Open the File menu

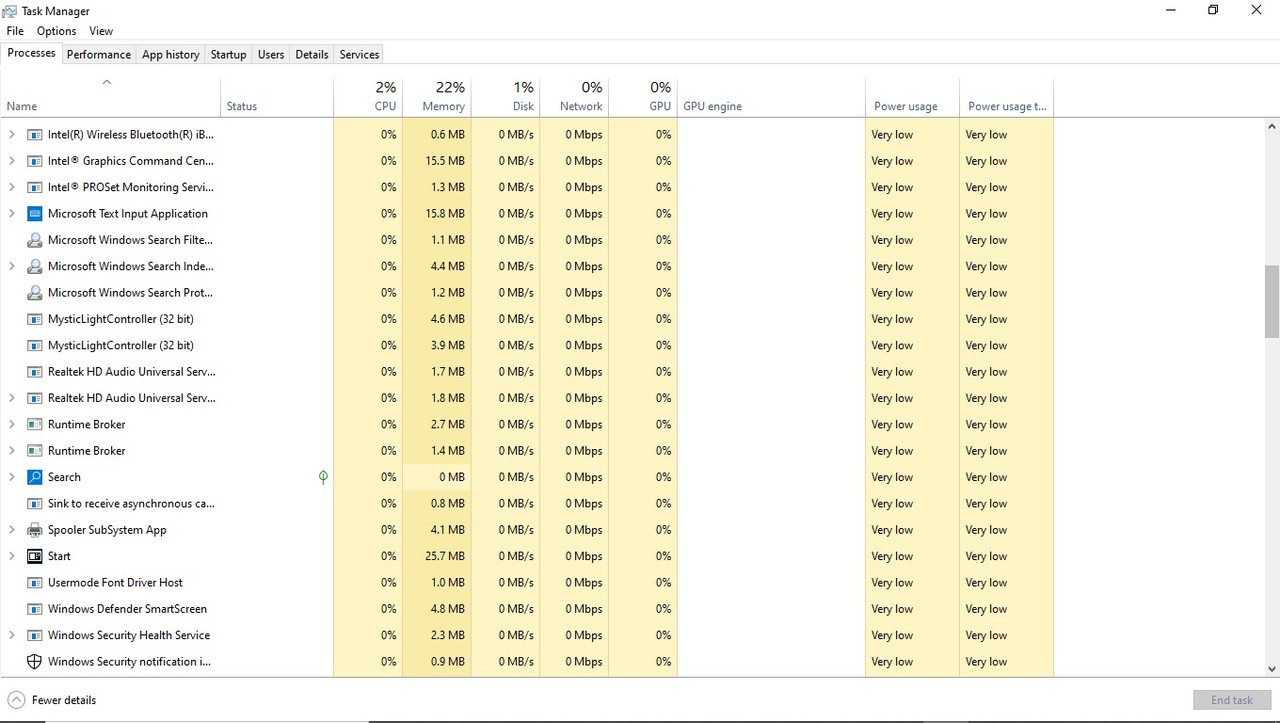[15, 31]
